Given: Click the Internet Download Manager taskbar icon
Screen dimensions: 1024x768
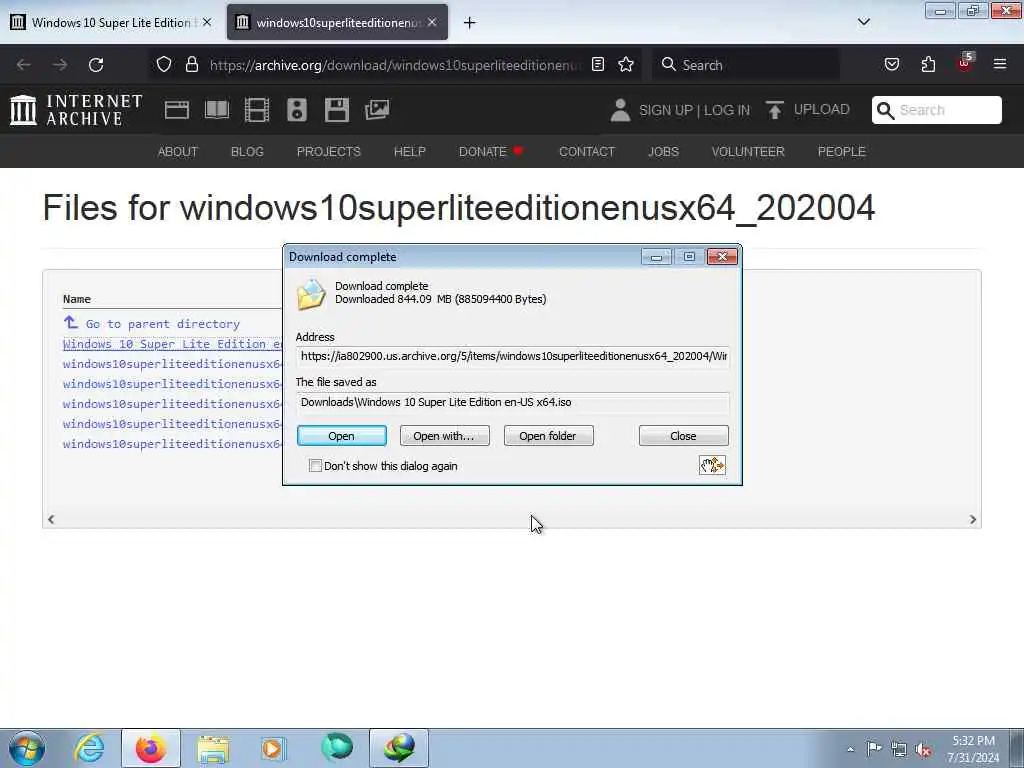Looking at the screenshot, I should click(x=399, y=748).
